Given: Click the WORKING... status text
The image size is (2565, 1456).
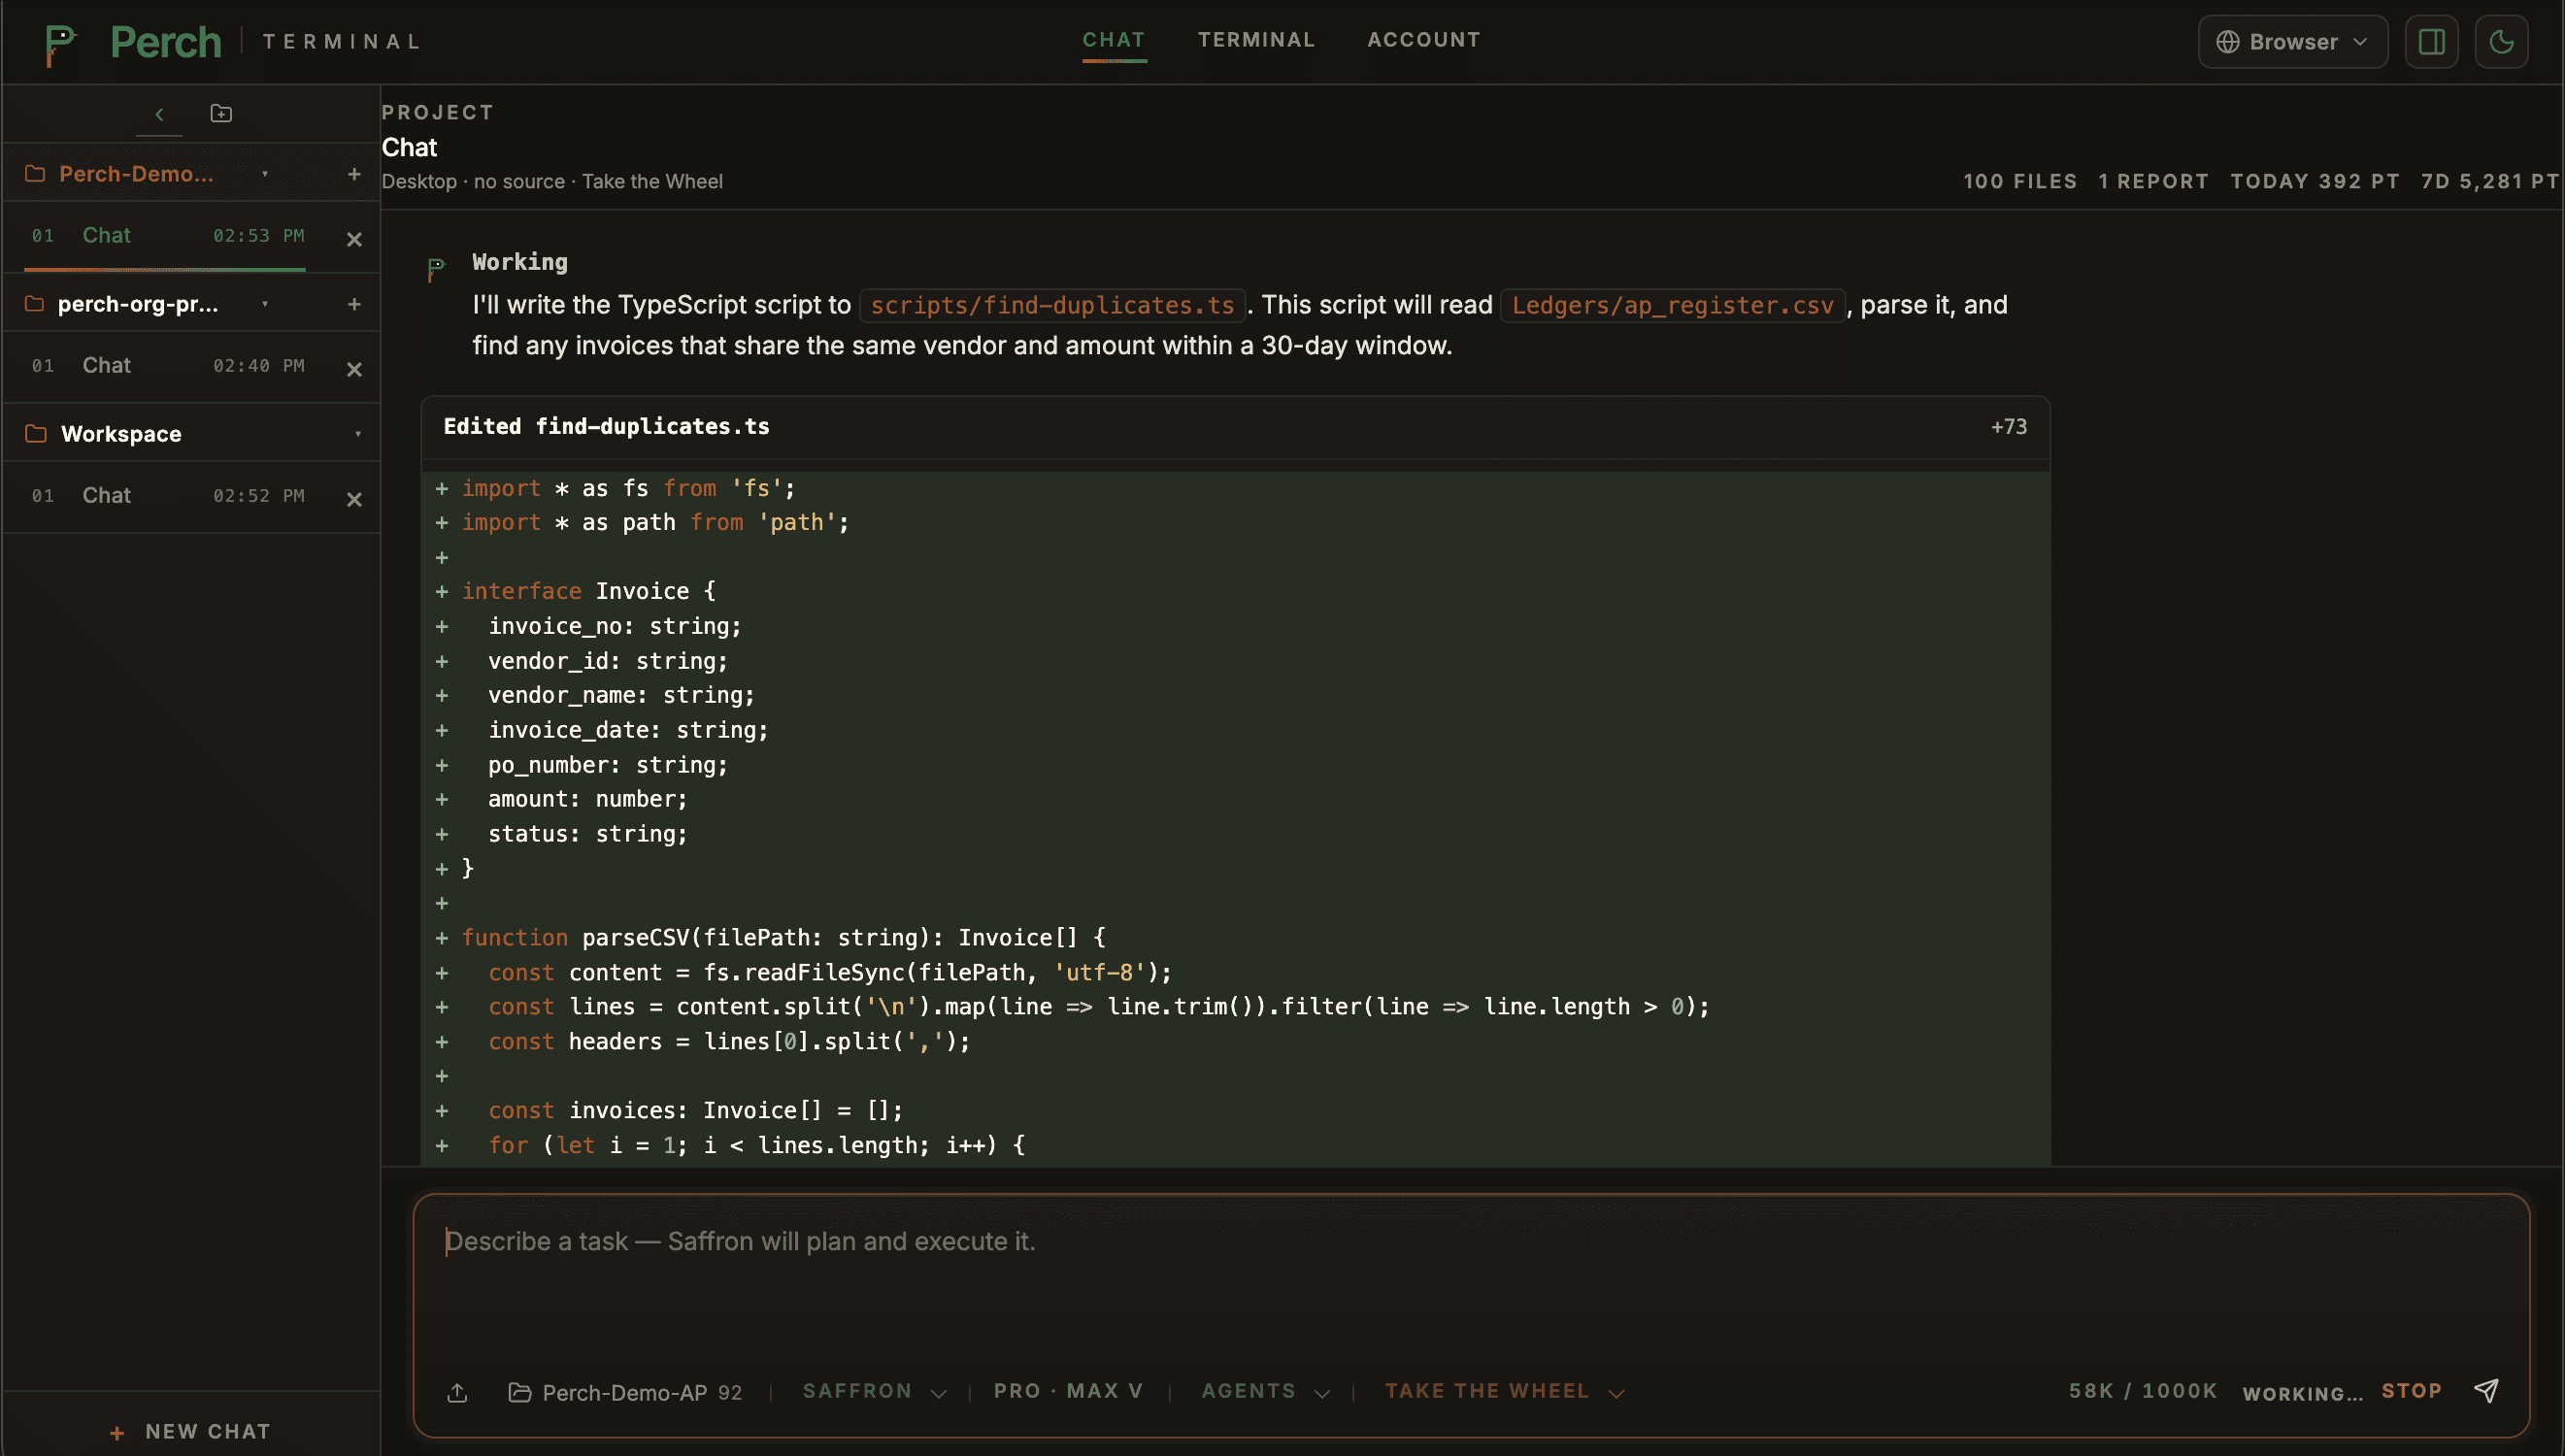Looking at the screenshot, I should (2302, 1394).
